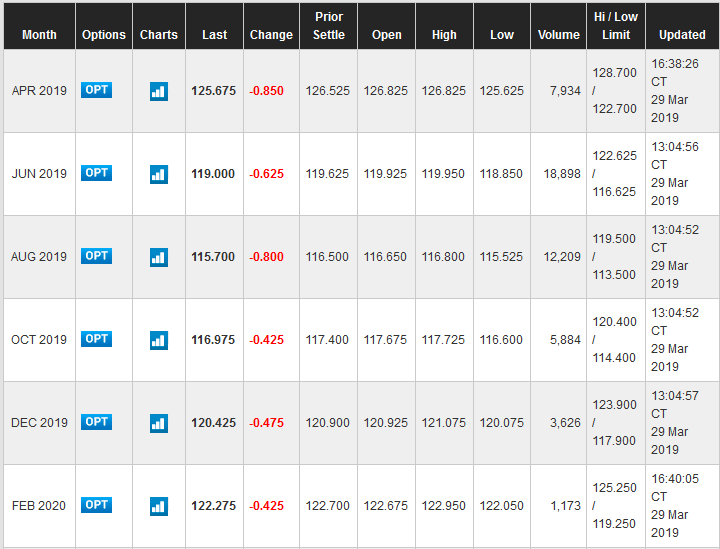Click the Prior Settle column header

click(x=329, y=26)
